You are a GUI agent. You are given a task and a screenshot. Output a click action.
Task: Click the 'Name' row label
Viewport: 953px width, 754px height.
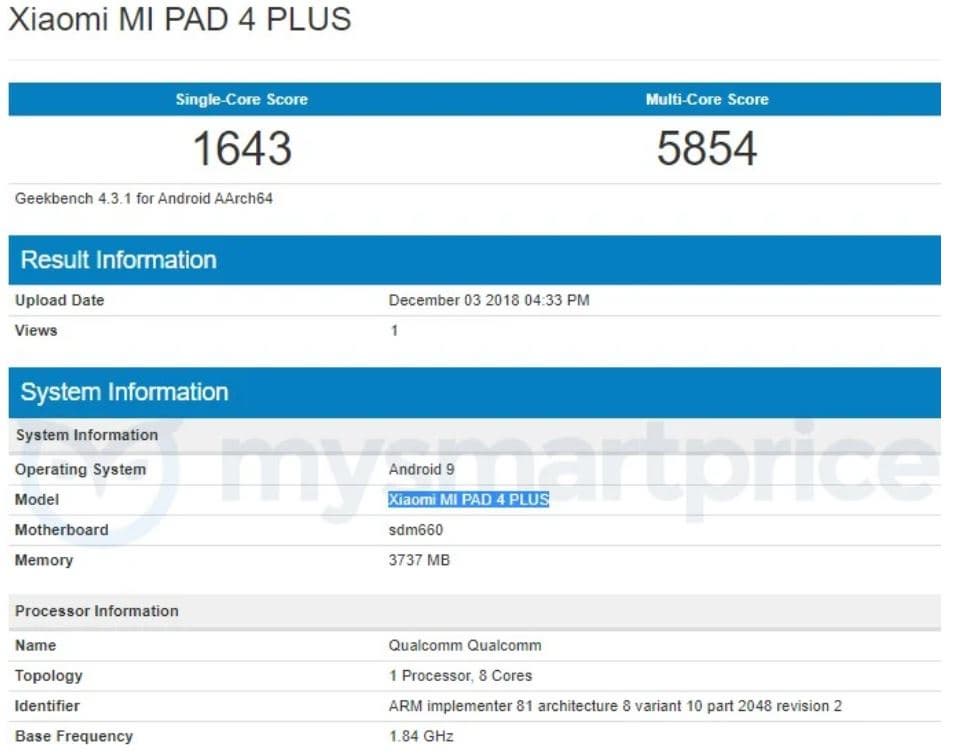[x=35, y=645]
